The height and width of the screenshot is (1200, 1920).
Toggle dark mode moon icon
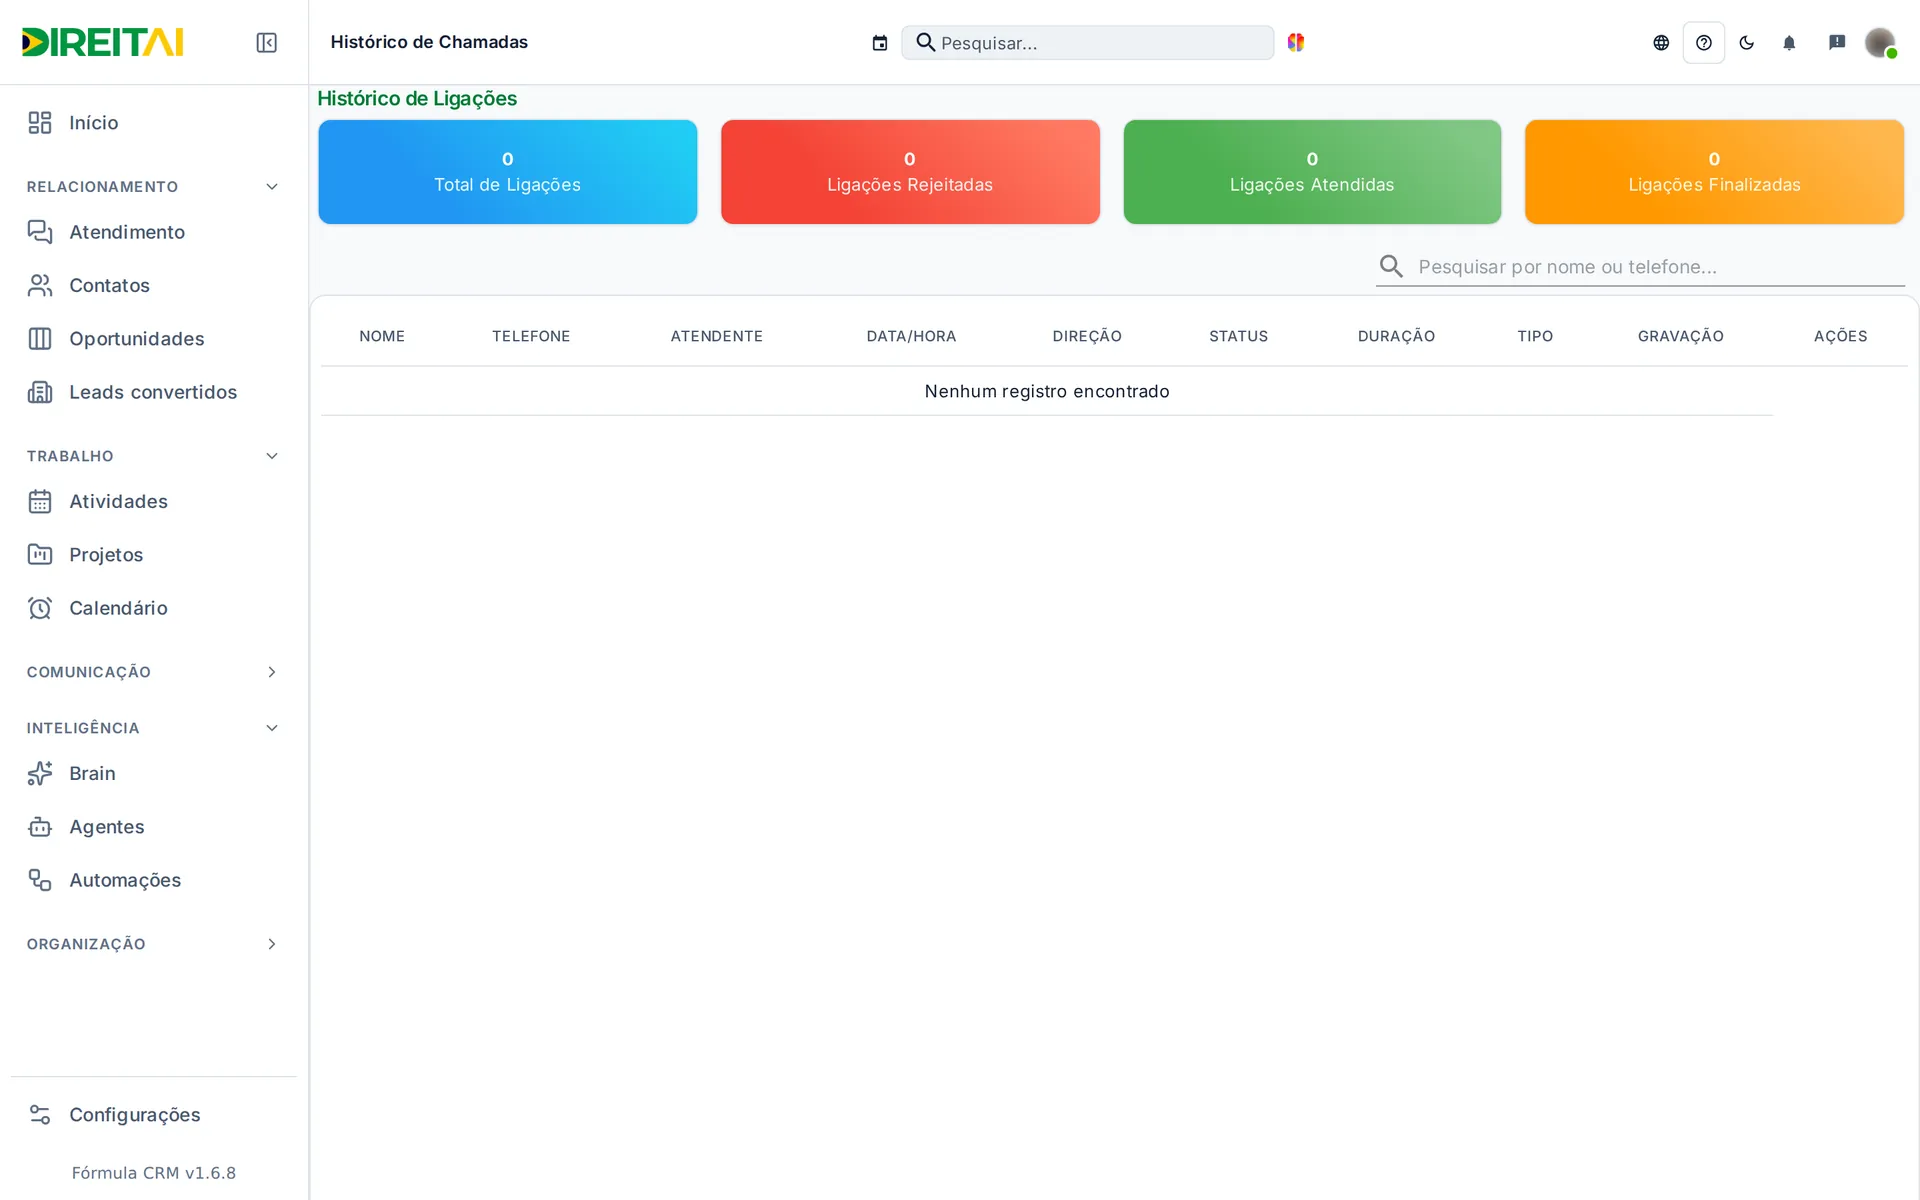click(1747, 43)
